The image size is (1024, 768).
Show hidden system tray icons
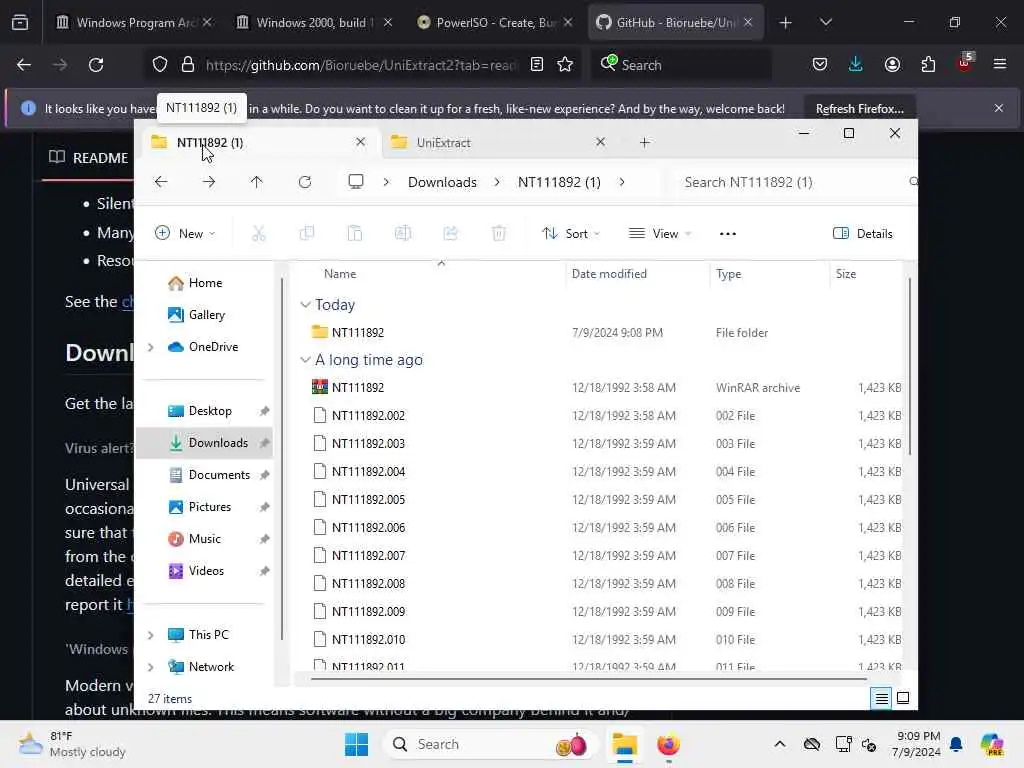pos(780,744)
